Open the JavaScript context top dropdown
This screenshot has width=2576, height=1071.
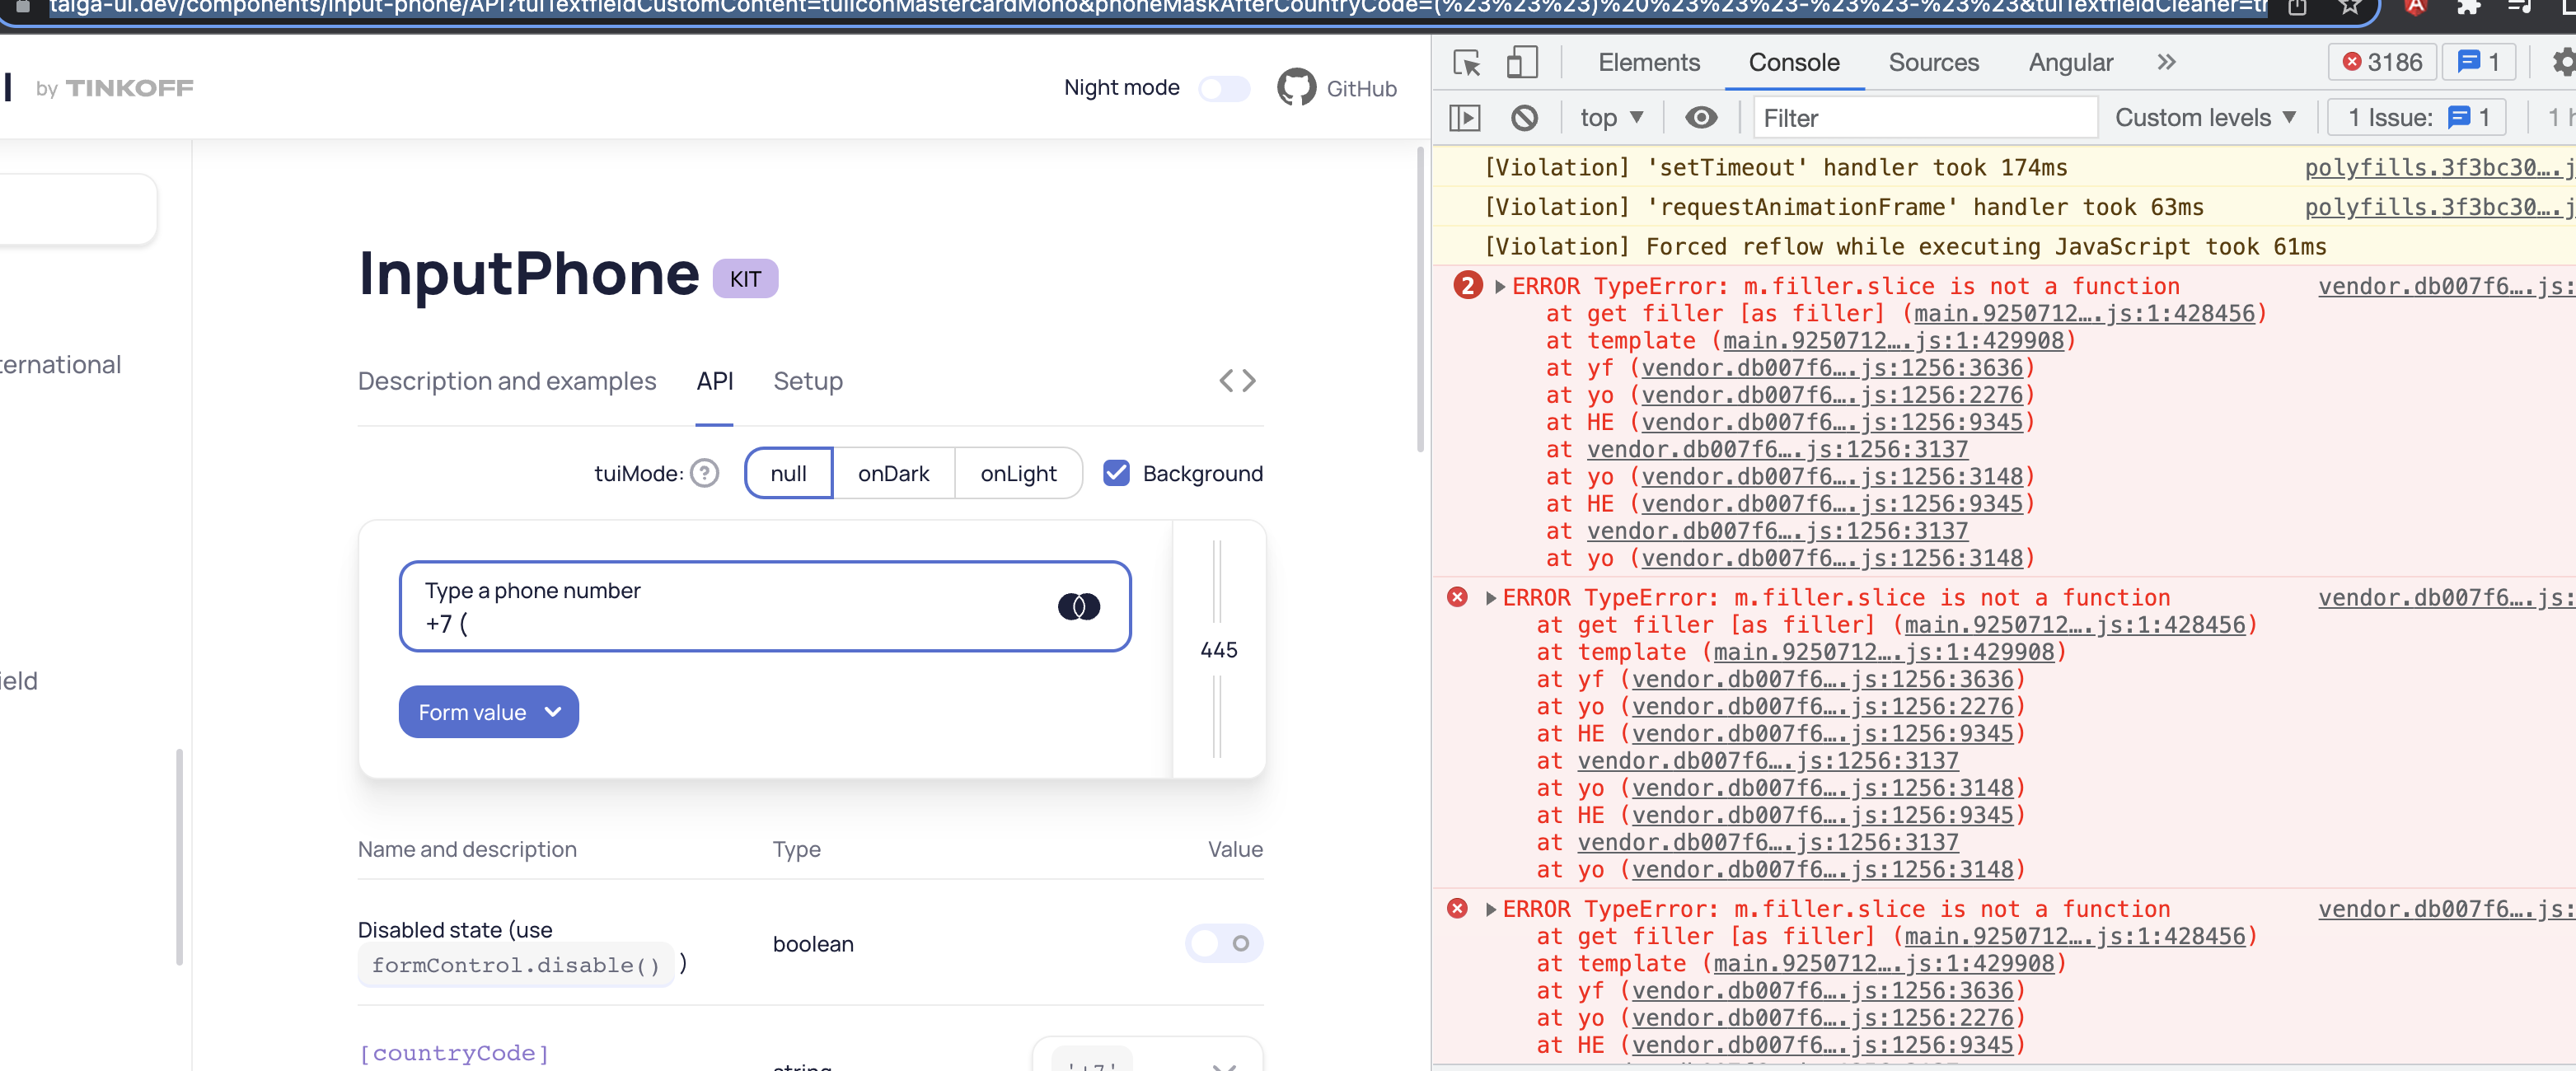[x=1611, y=118]
